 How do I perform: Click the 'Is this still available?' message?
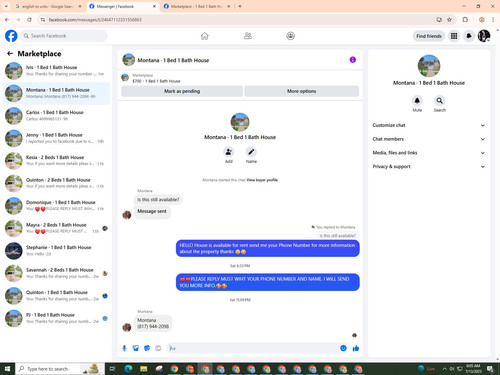click(x=158, y=200)
